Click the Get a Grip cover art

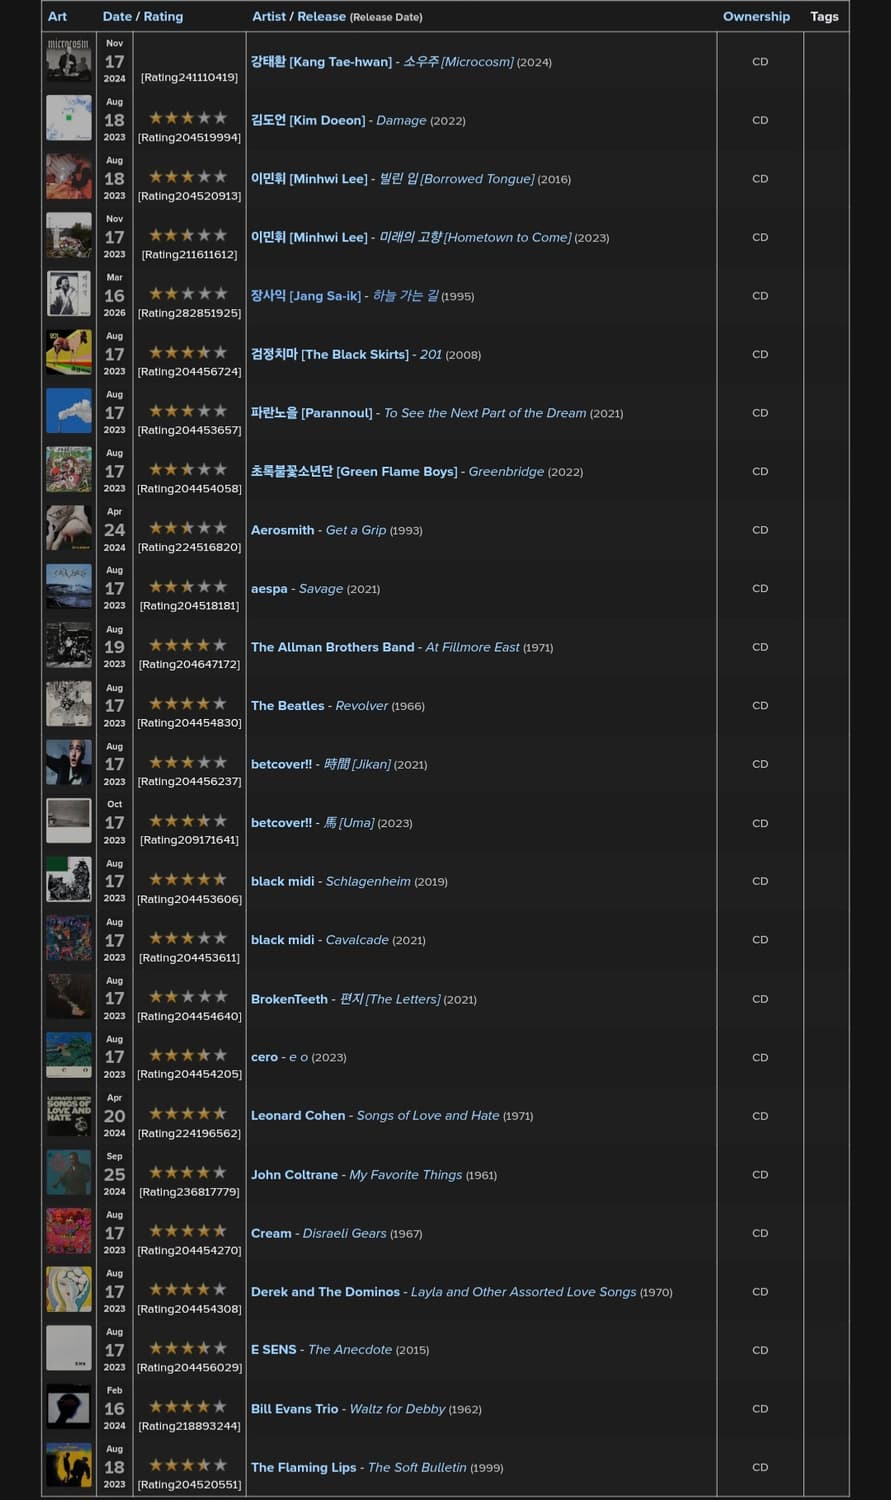pyautogui.click(x=69, y=528)
